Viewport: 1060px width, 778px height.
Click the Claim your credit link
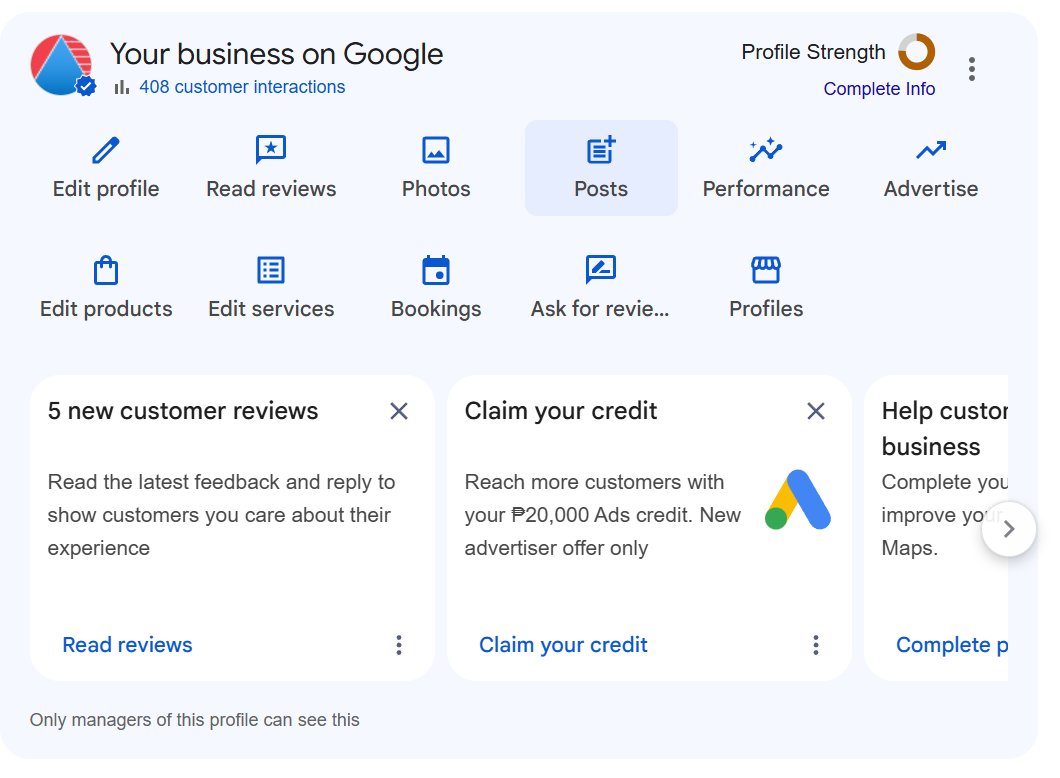(563, 645)
